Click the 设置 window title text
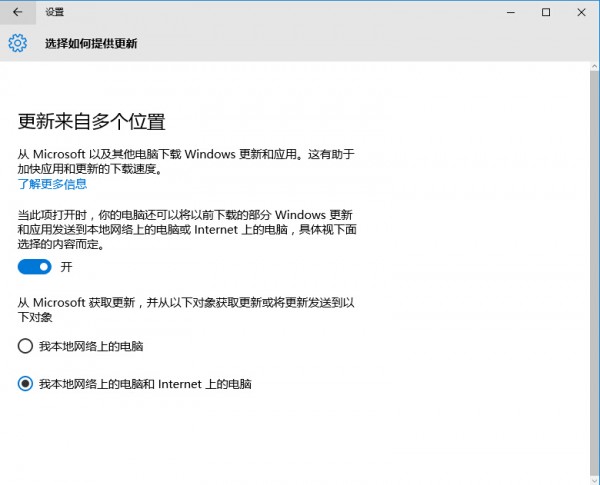The height and width of the screenshot is (485, 600). click(x=55, y=12)
